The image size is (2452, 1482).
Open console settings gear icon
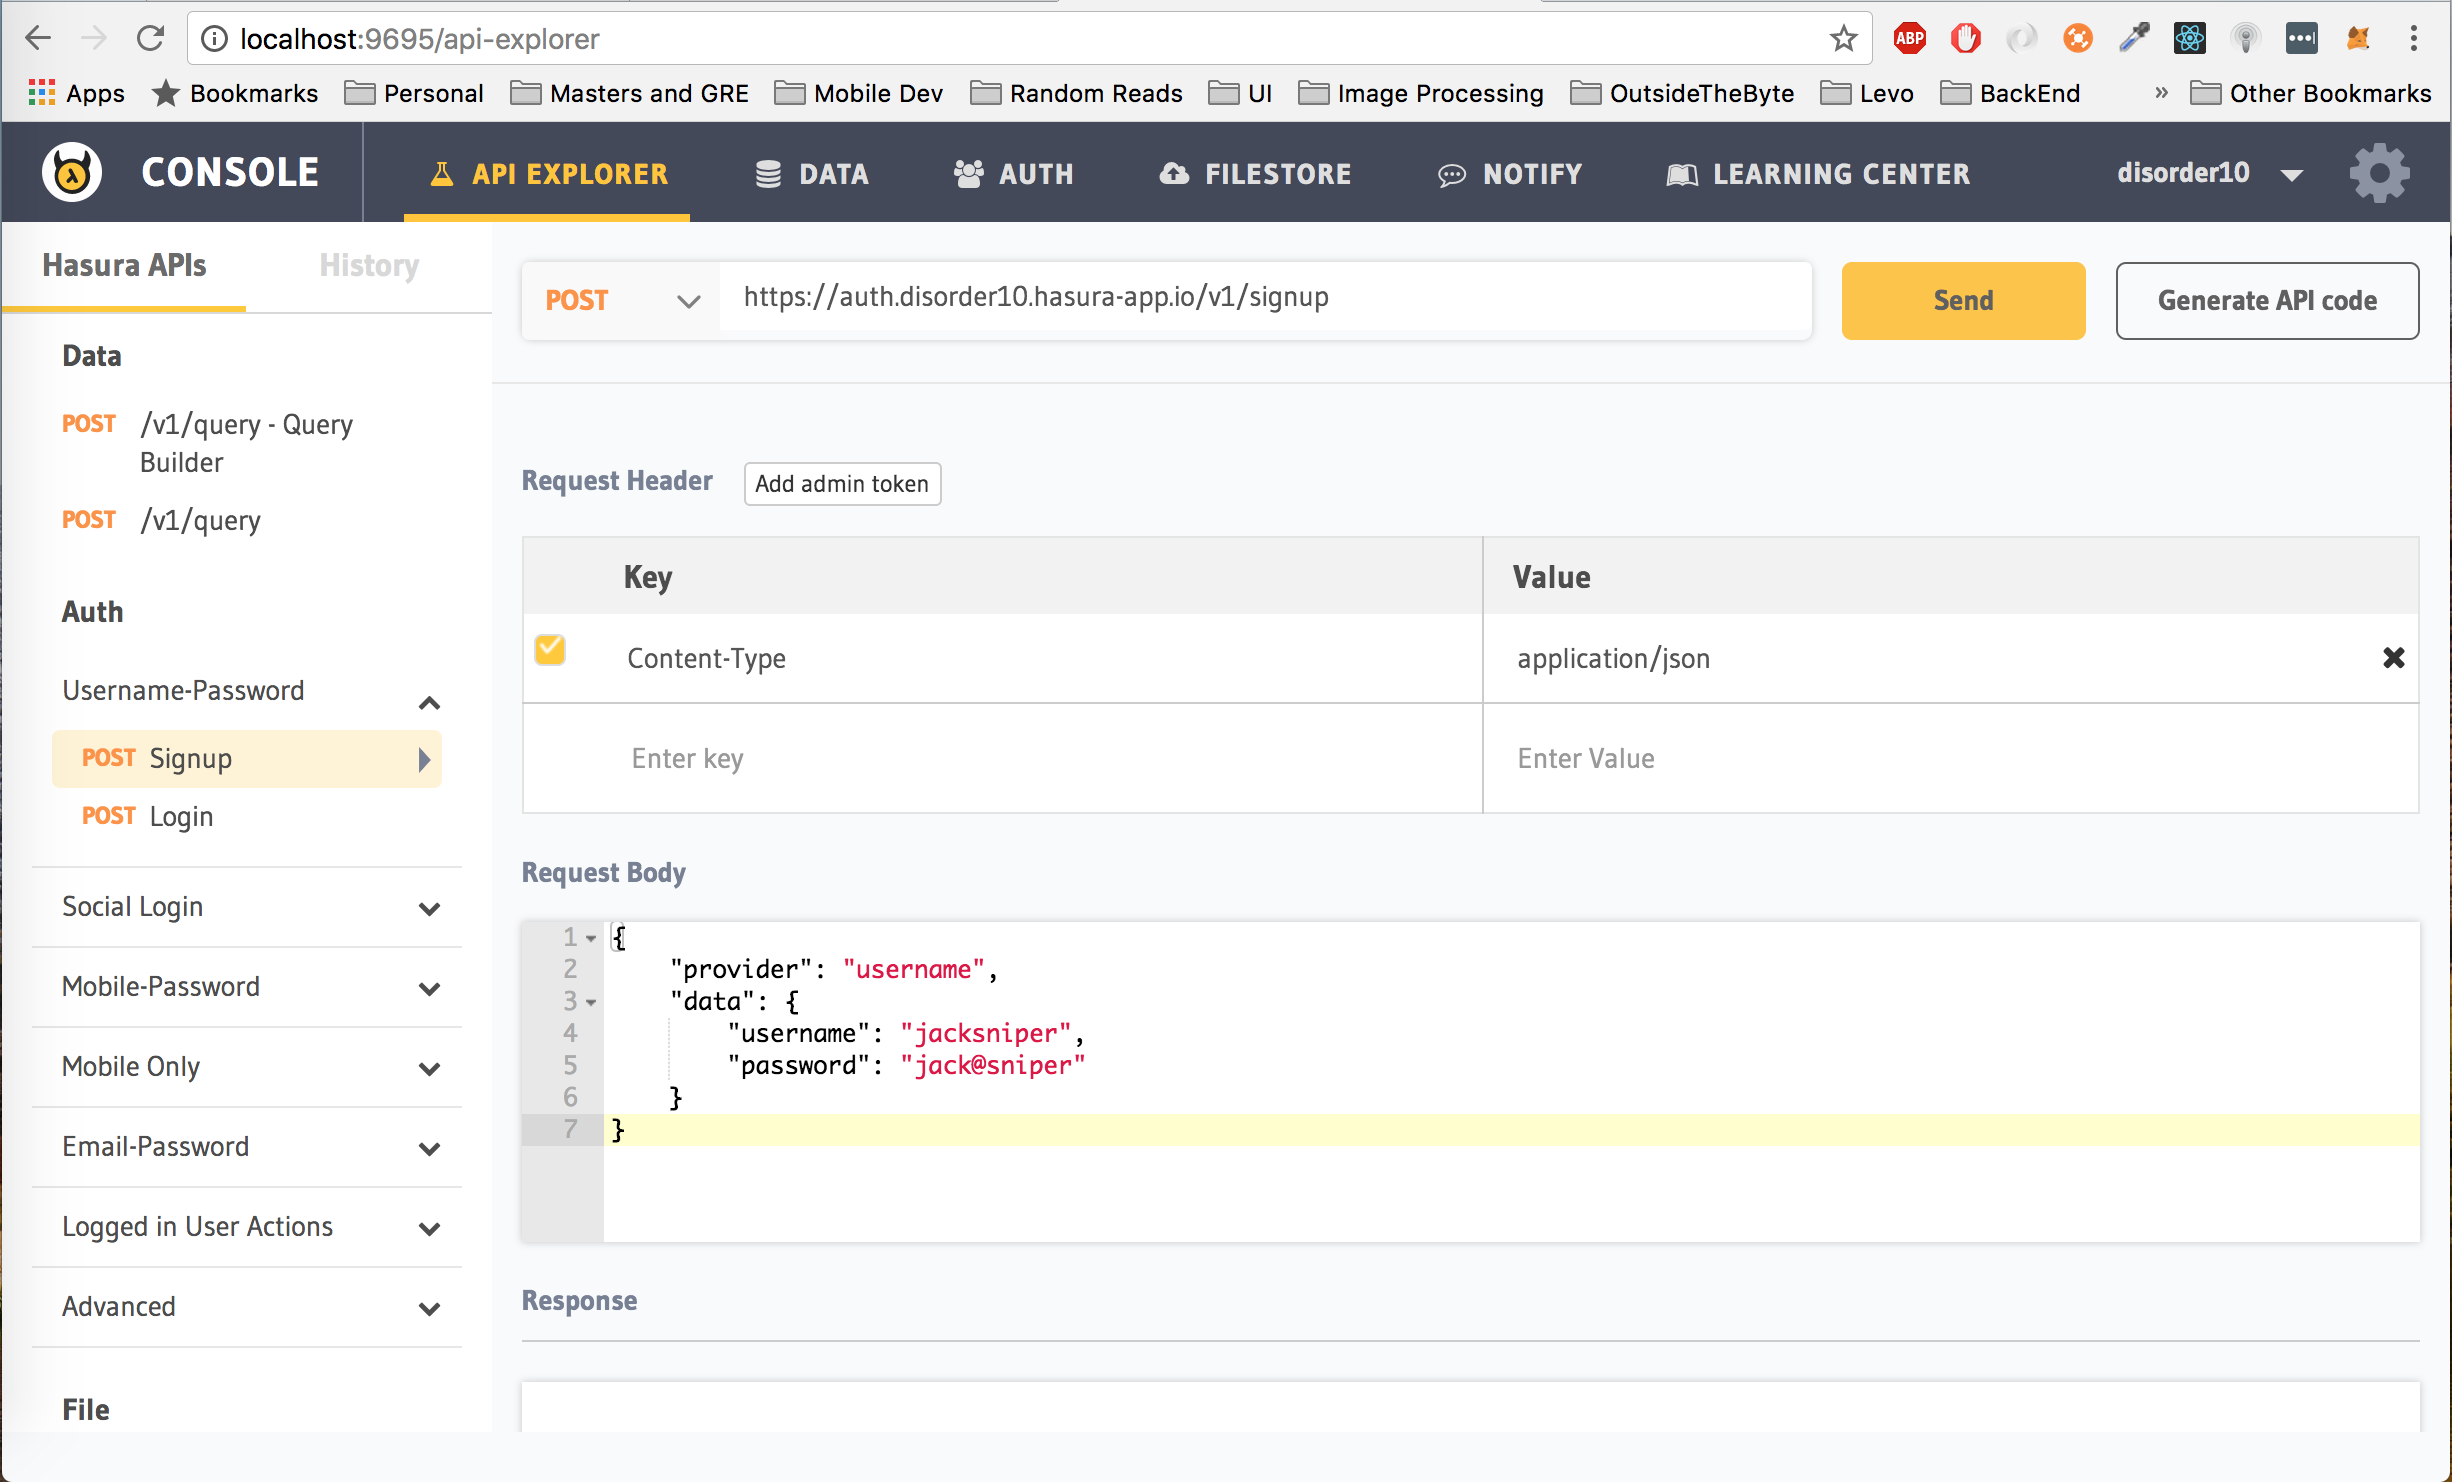(x=2380, y=172)
